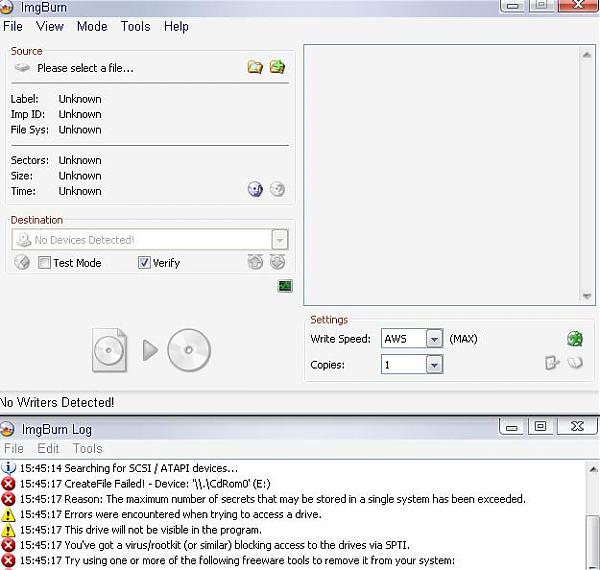
Task: Click the disc icon left of Test Mode
Action: [x=22, y=262]
